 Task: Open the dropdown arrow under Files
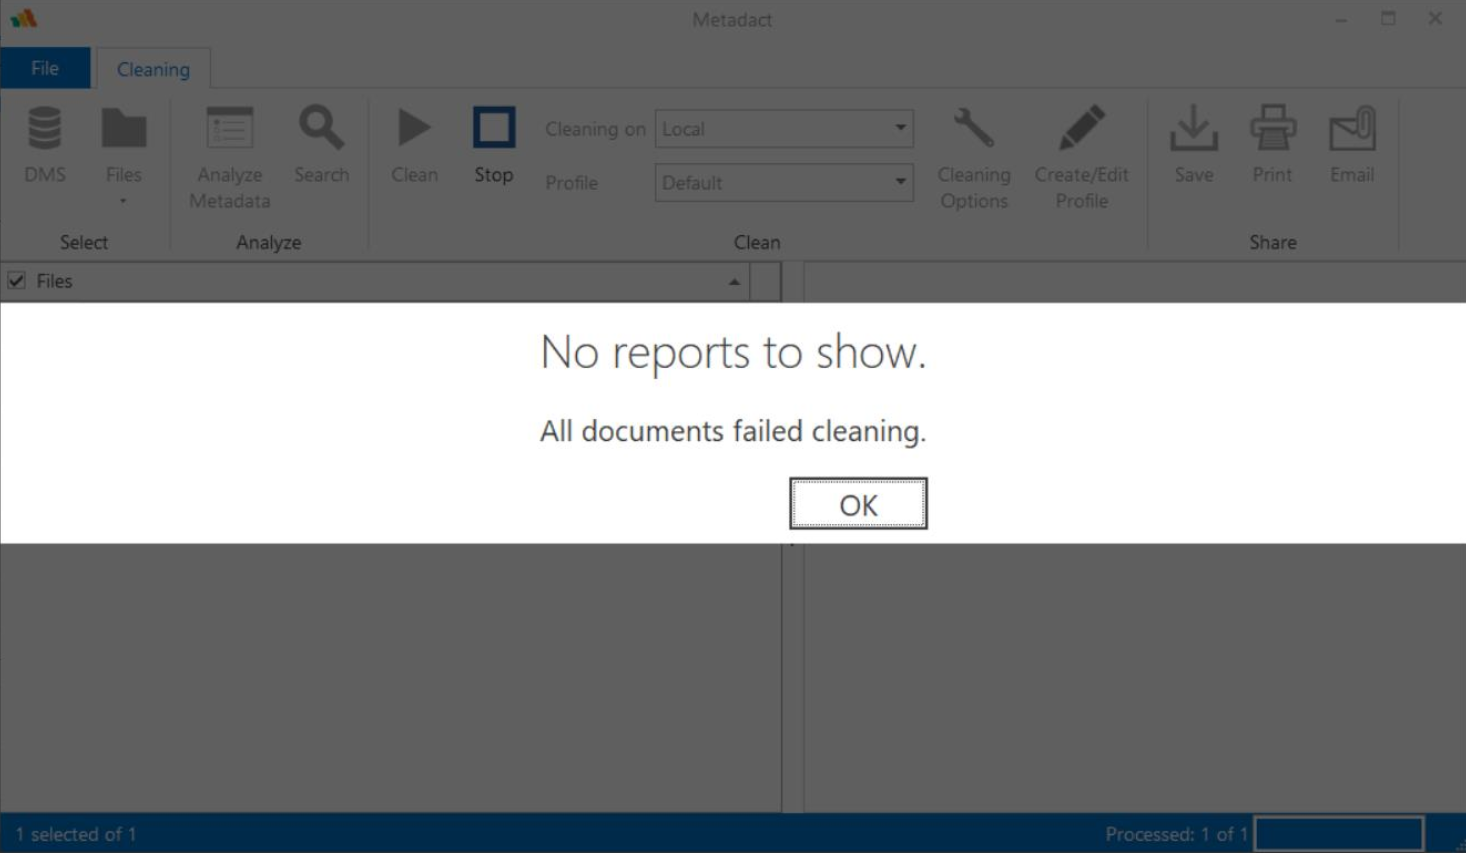coord(123,202)
